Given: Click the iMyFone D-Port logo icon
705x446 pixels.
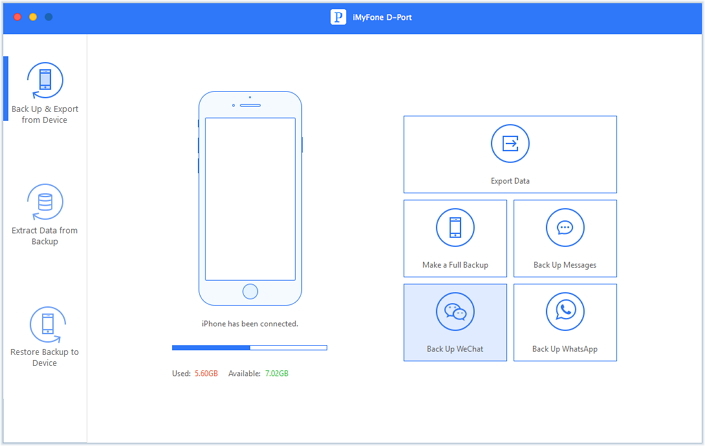Looking at the screenshot, I should (338, 17).
